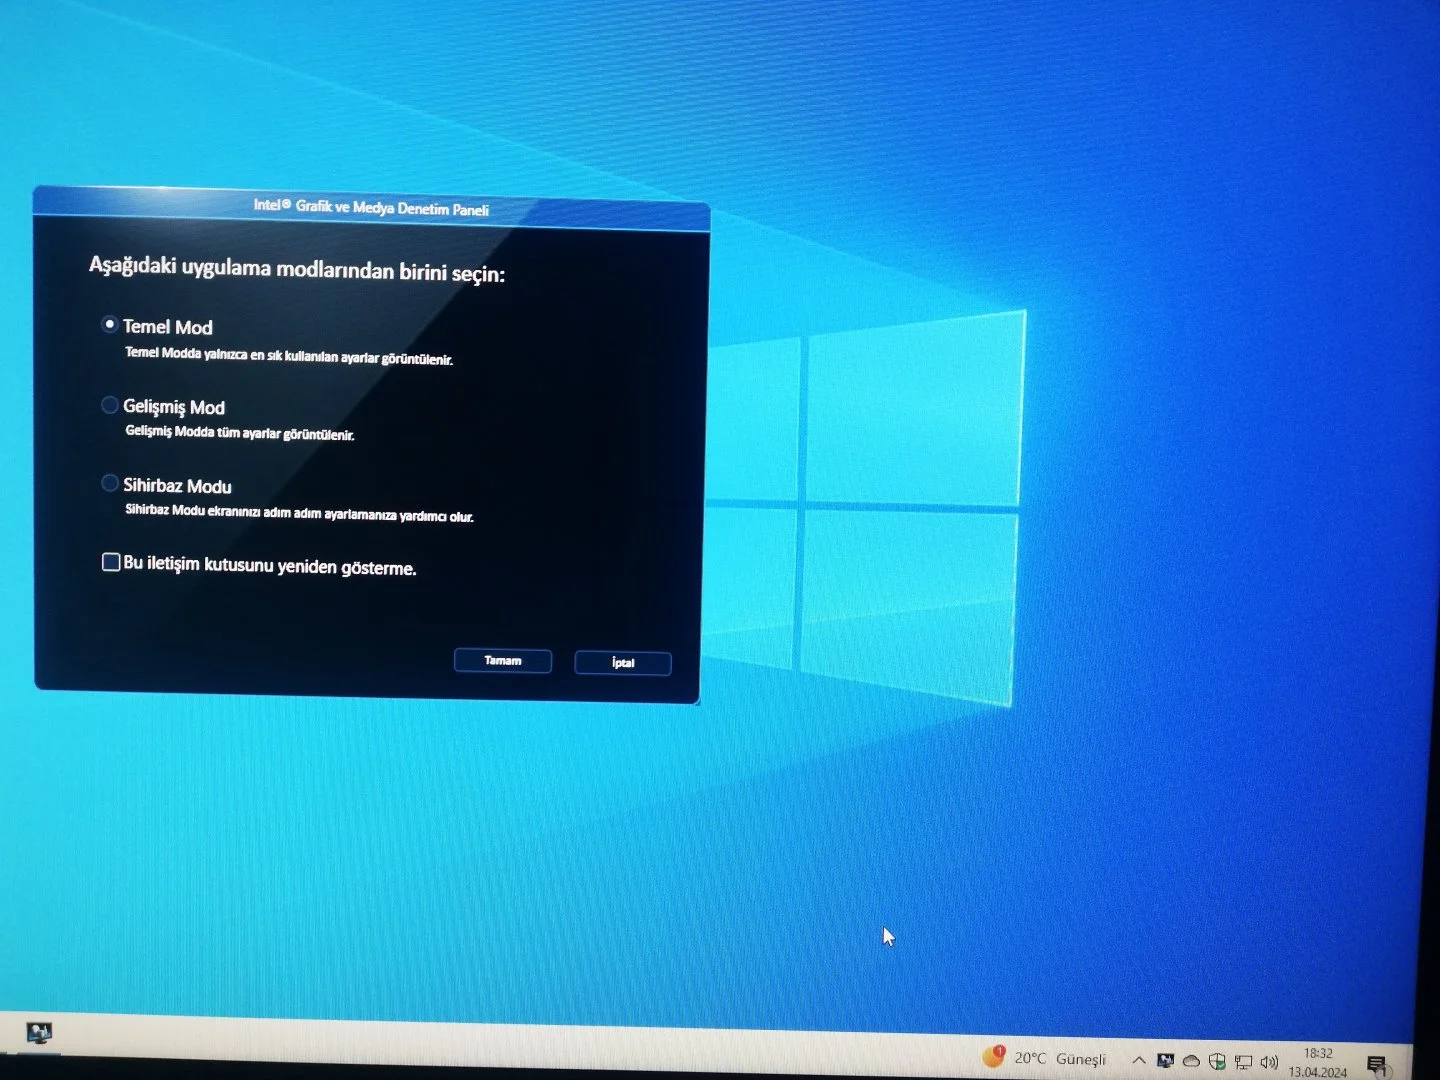This screenshot has height=1080, width=1440.
Task: Click the 'Gelişmiş Modda tüm ayarlar görüntülenir.' description
Action: coord(240,432)
